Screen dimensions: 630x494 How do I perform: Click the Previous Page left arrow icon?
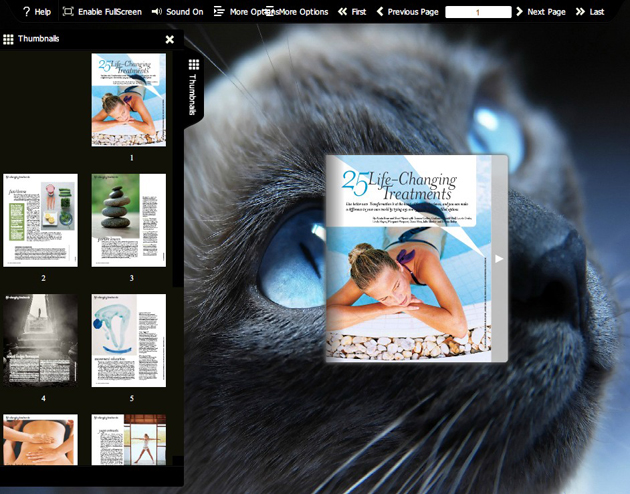coord(380,12)
